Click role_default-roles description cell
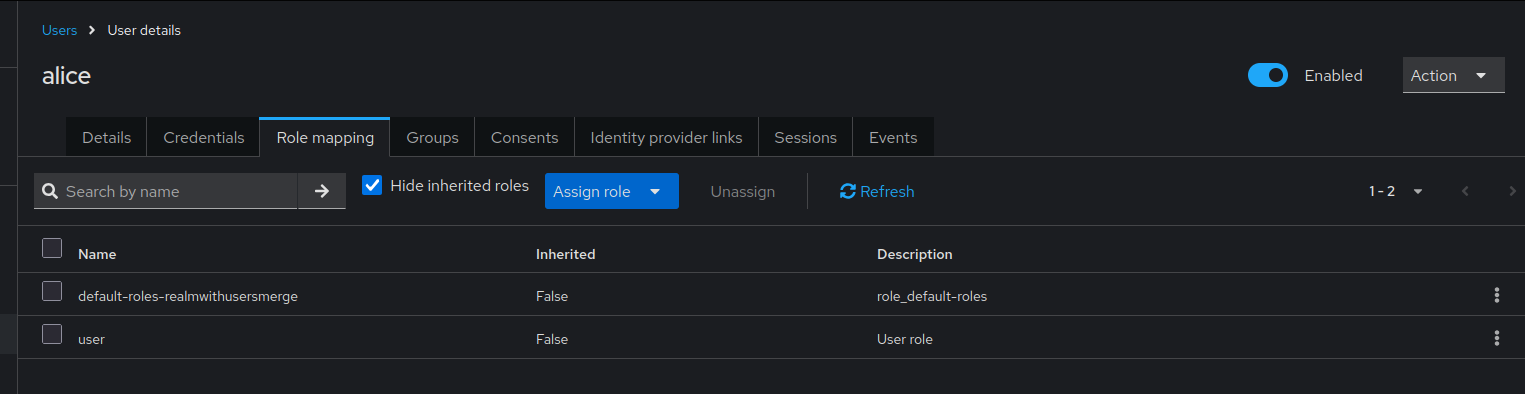This screenshot has width=1525, height=394. pyautogui.click(x=932, y=296)
